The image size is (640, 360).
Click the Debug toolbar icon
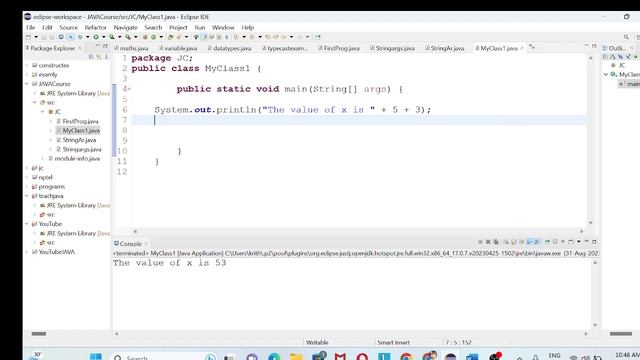click(x=80, y=37)
